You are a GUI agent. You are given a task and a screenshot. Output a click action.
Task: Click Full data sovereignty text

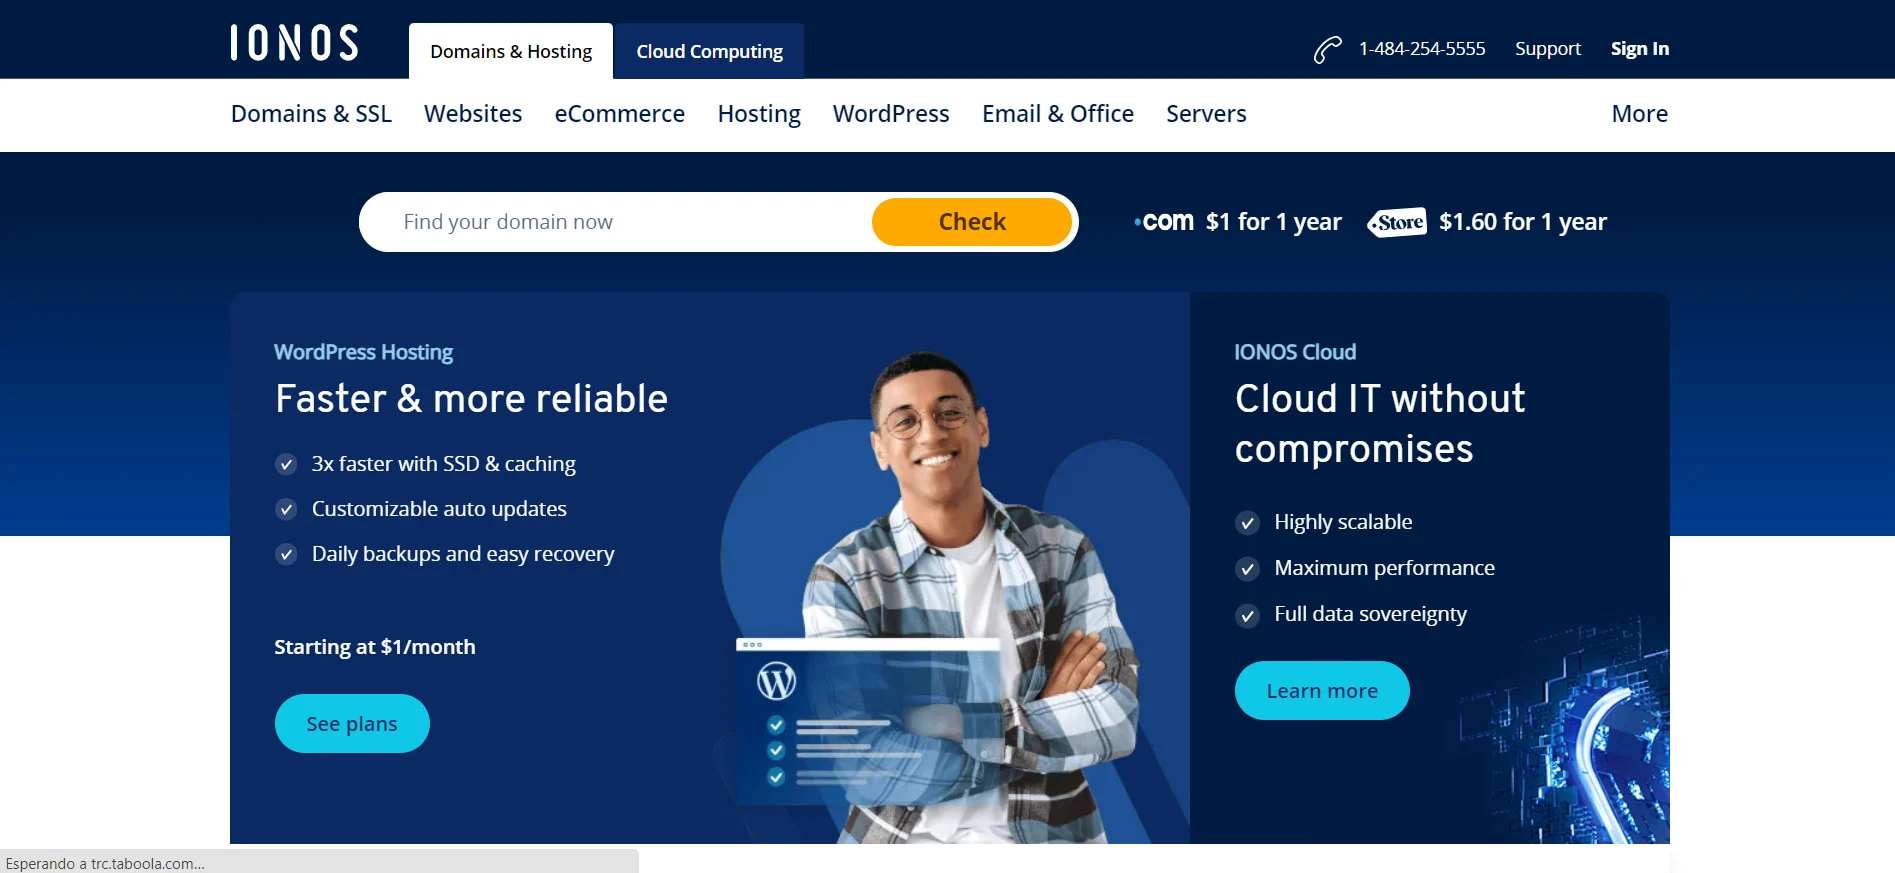coord(1370,614)
